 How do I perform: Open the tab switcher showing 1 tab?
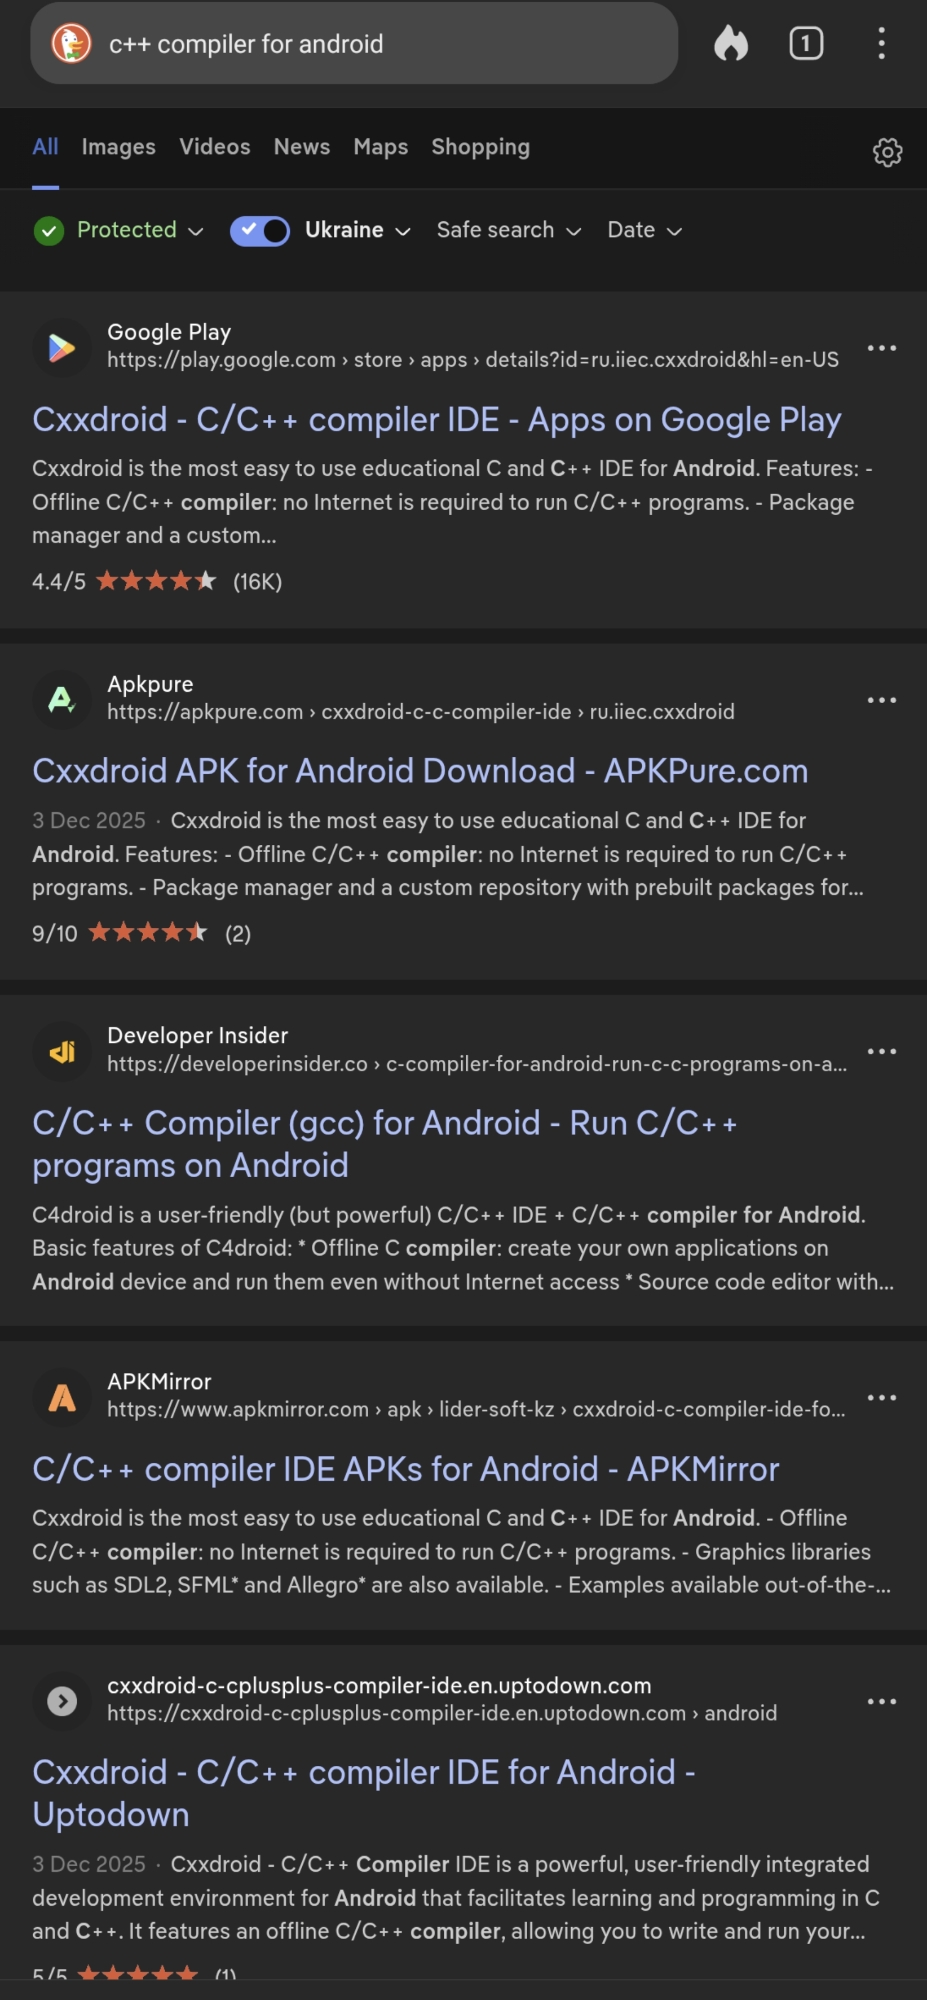click(806, 44)
